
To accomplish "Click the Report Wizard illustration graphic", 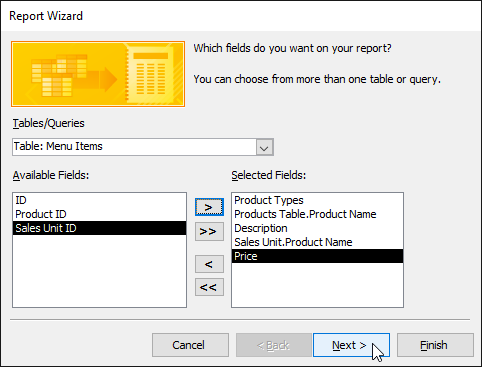I will (x=98, y=74).
